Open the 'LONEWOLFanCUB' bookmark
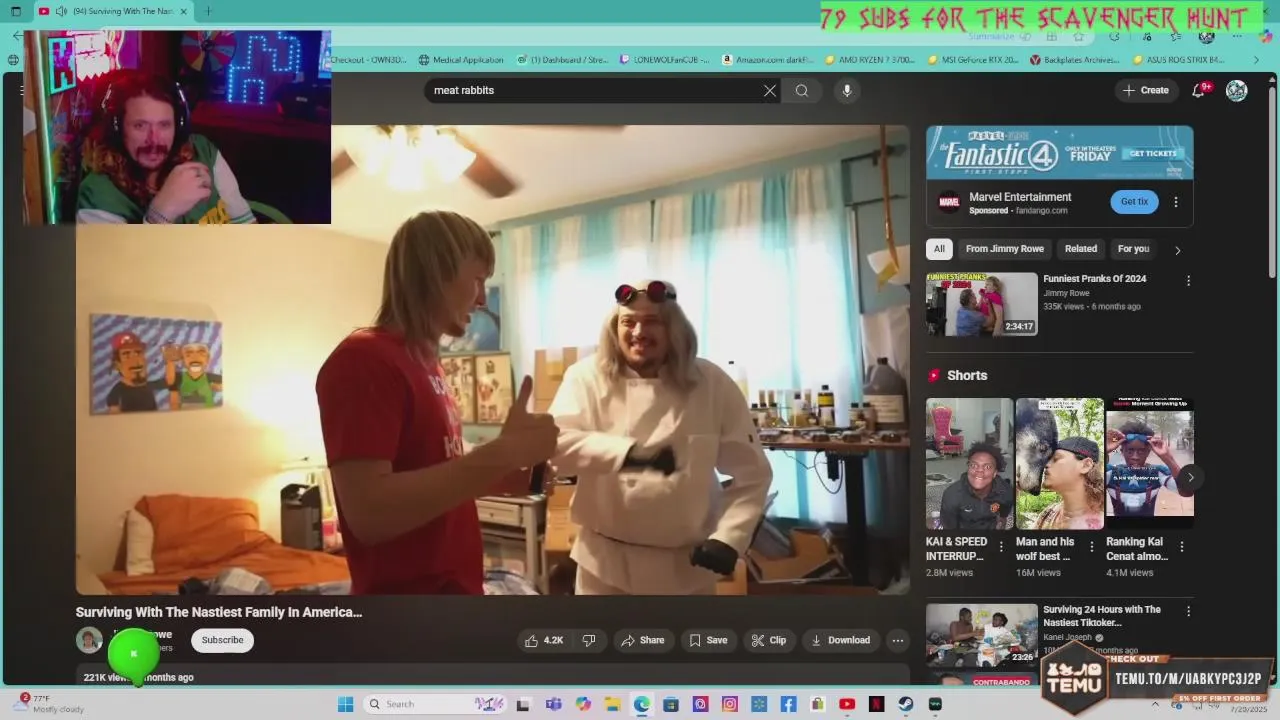Viewport: 1280px width, 720px height. (664, 60)
